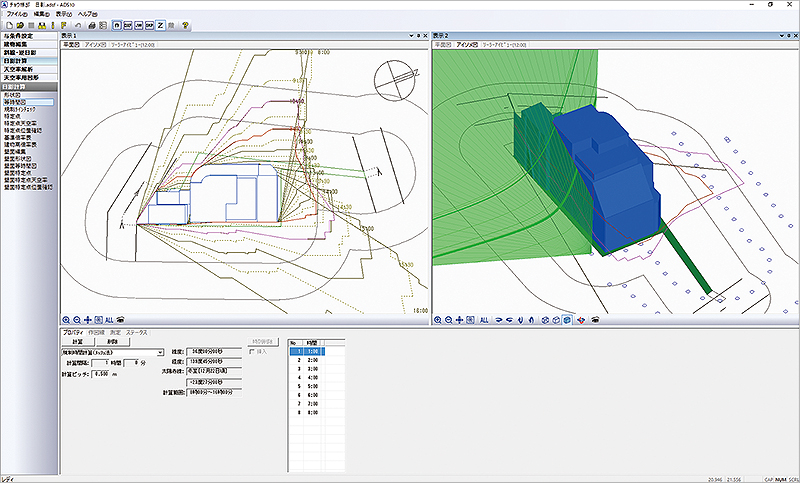
Task: Toggle the Z button in the toolbar
Action: point(160,25)
